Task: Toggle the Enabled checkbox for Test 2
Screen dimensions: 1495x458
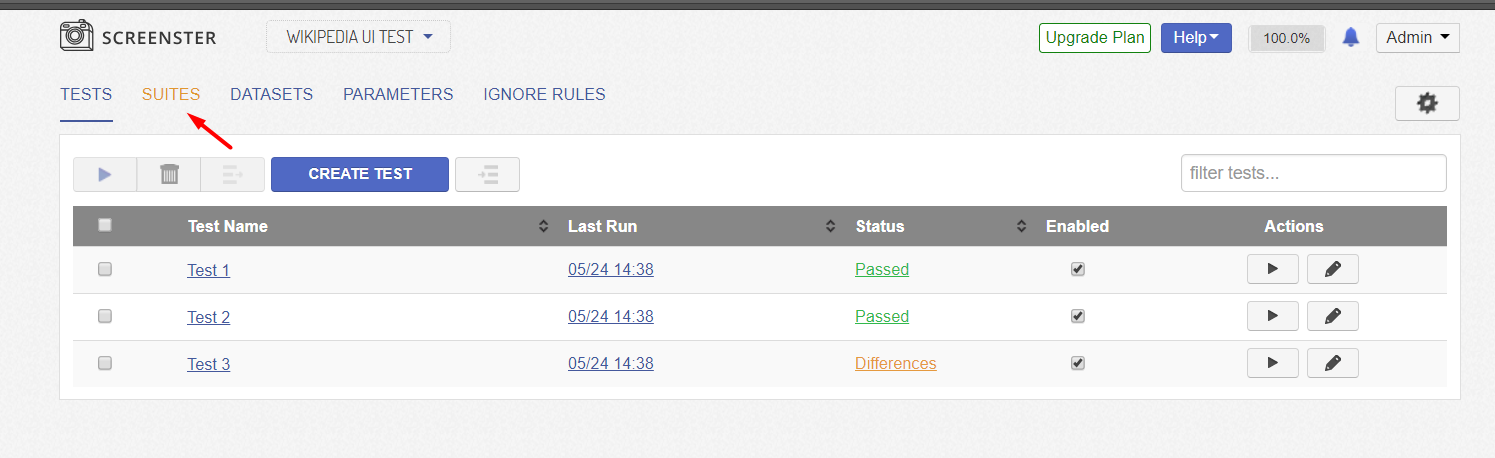Action: pos(1078,316)
